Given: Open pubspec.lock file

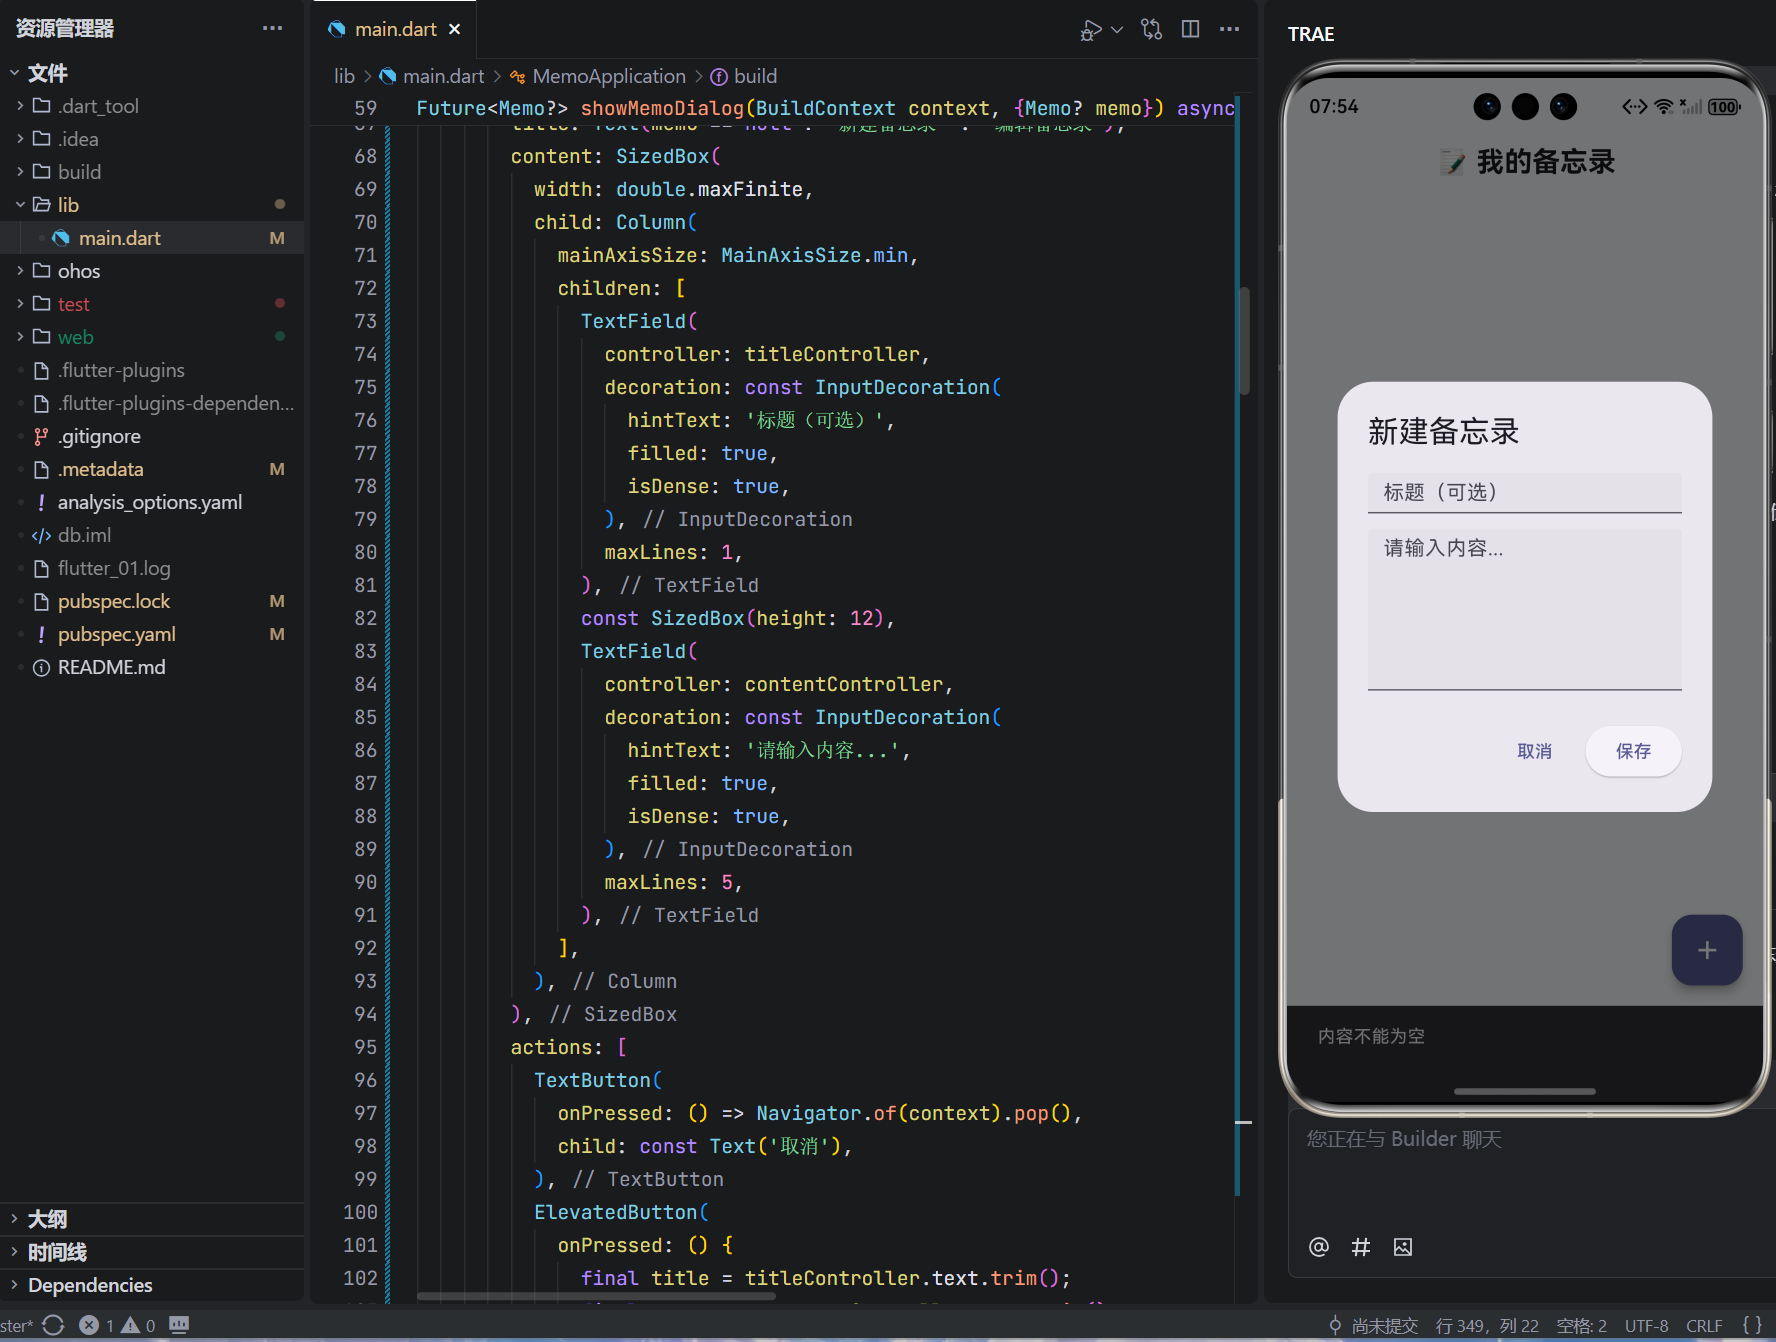Looking at the screenshot, I should (x=113, y=601).
